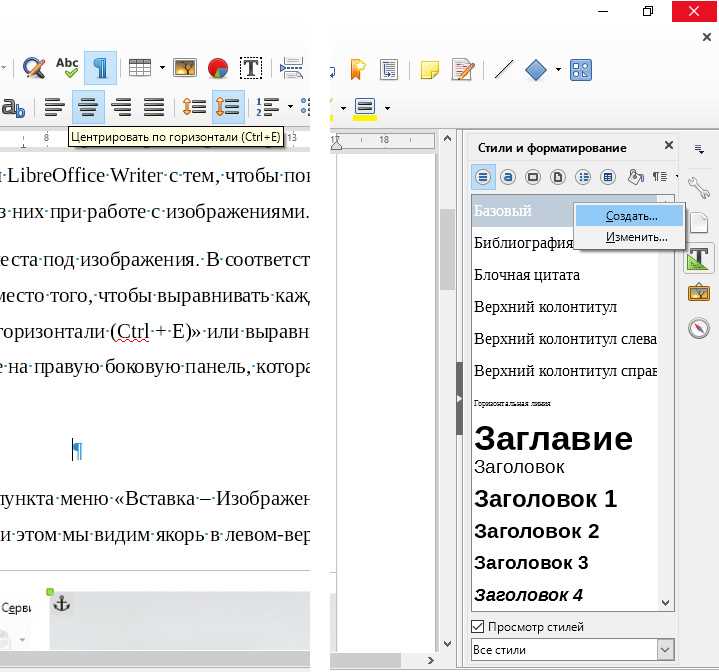The height and width of the screenshot is (672, 719).
Task: Open the sidebar Navigator (compass icon)
Action: point(699,328)
